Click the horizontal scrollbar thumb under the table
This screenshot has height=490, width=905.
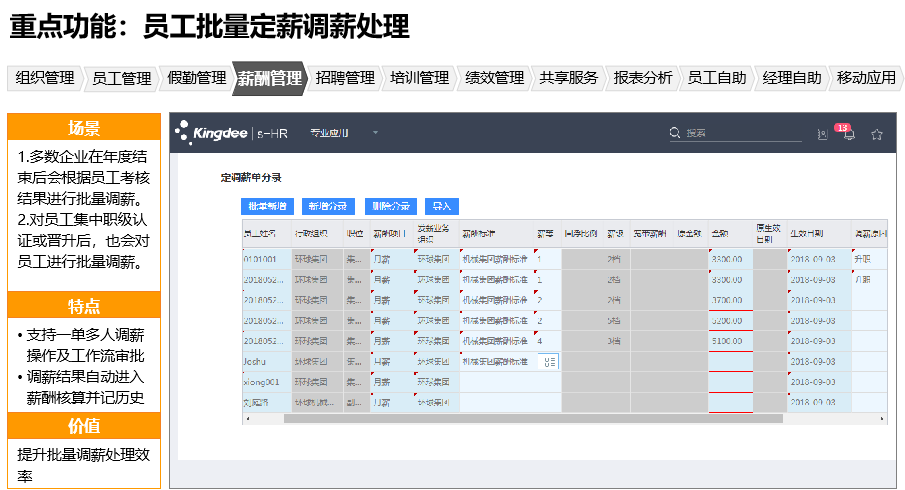(x=533, y=418)
